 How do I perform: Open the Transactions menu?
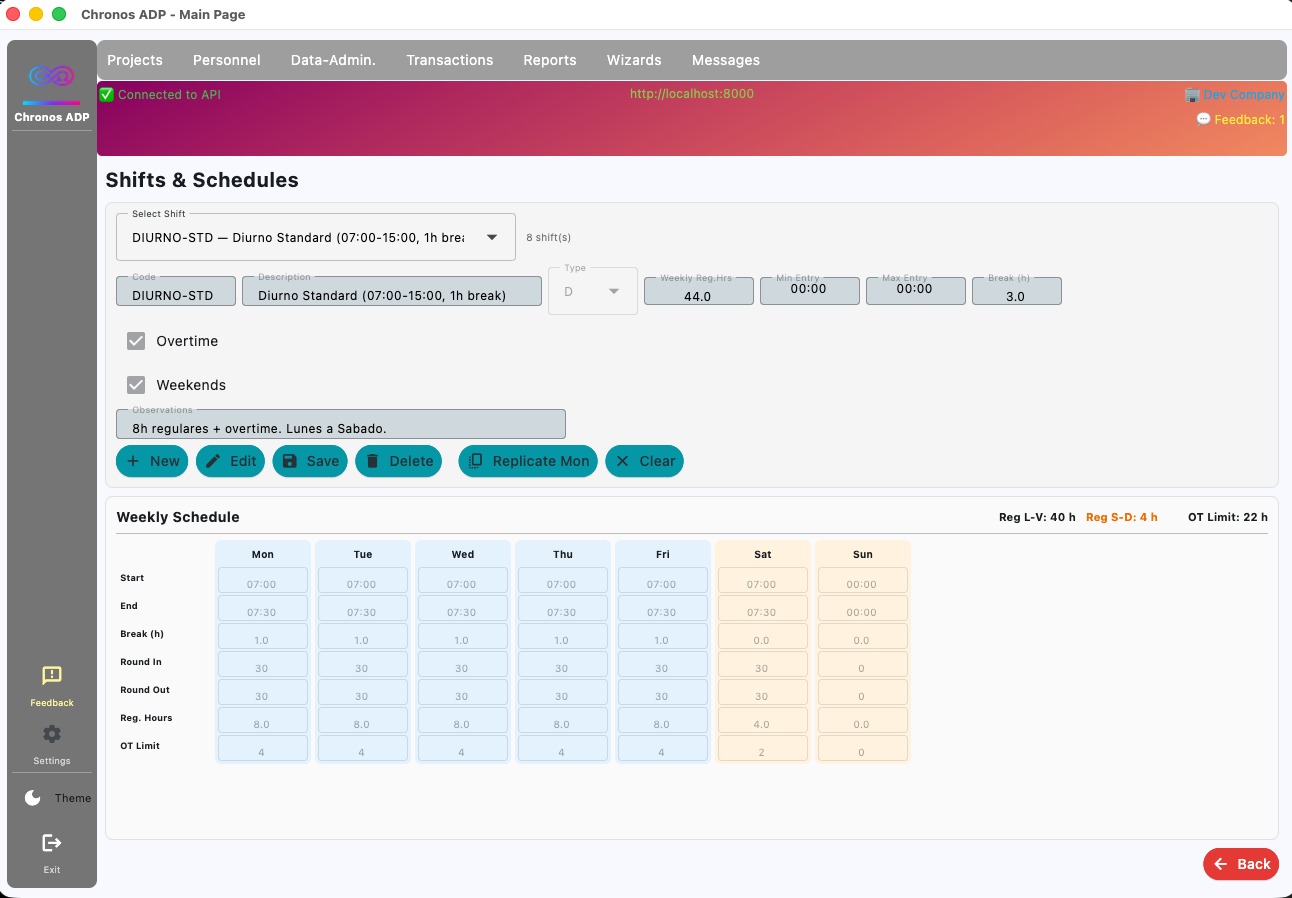450,60
